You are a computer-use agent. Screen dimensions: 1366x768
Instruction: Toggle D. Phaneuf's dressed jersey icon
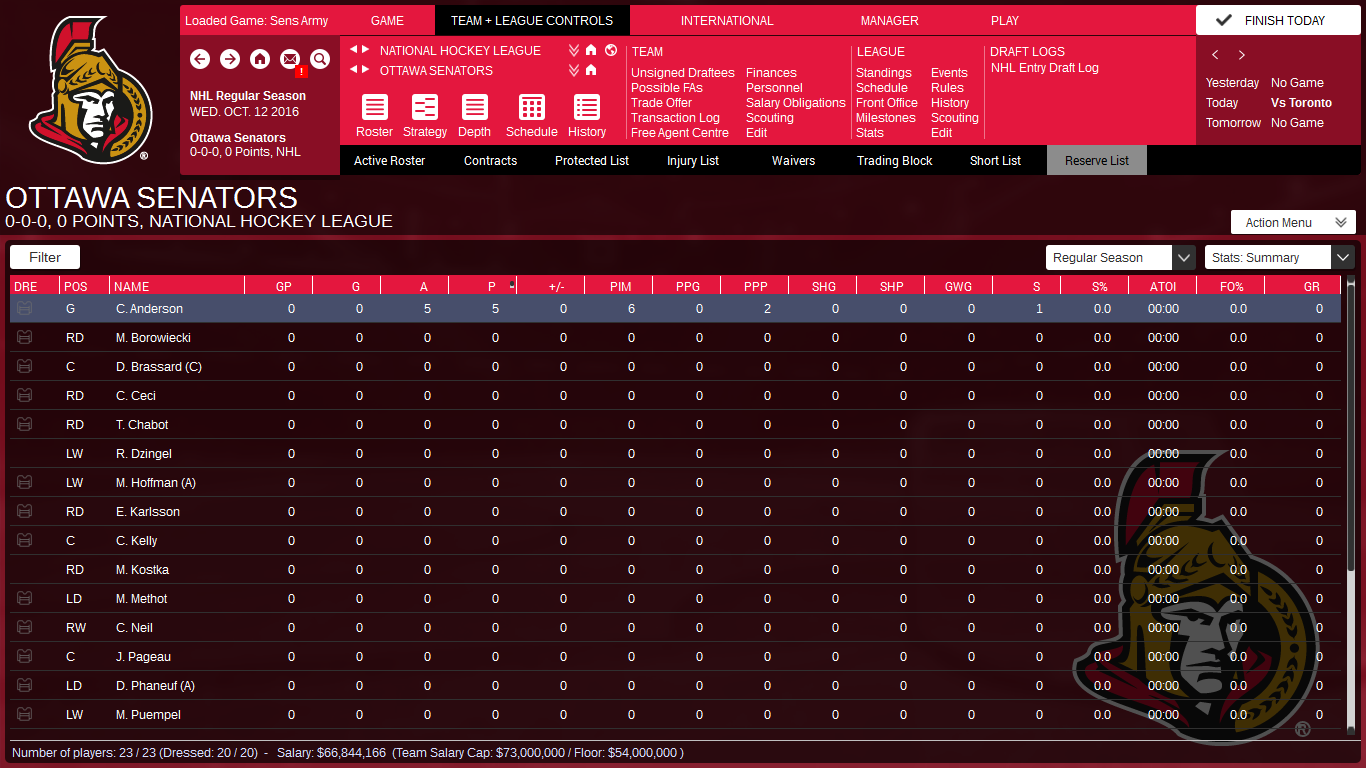tap(24, 685)
